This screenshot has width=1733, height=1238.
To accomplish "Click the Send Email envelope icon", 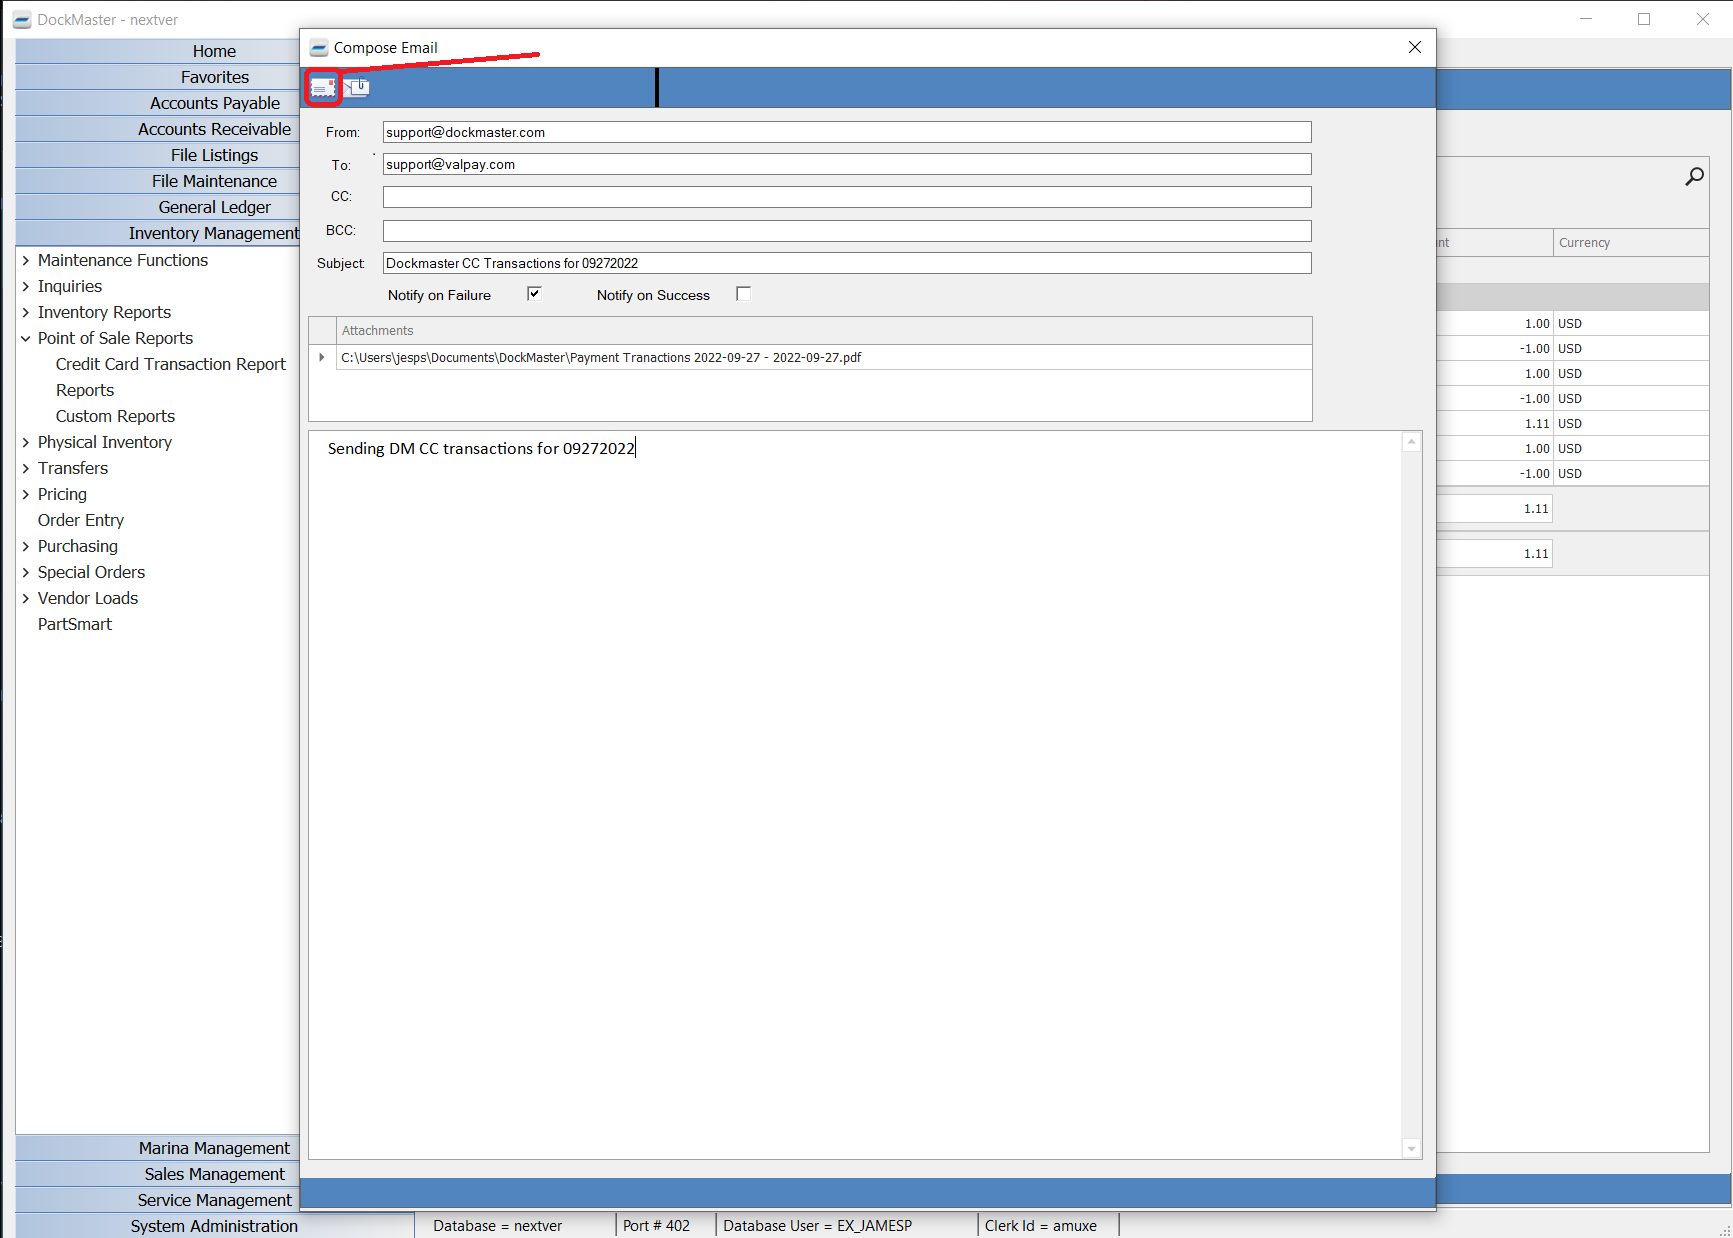I will pos(322,88).
